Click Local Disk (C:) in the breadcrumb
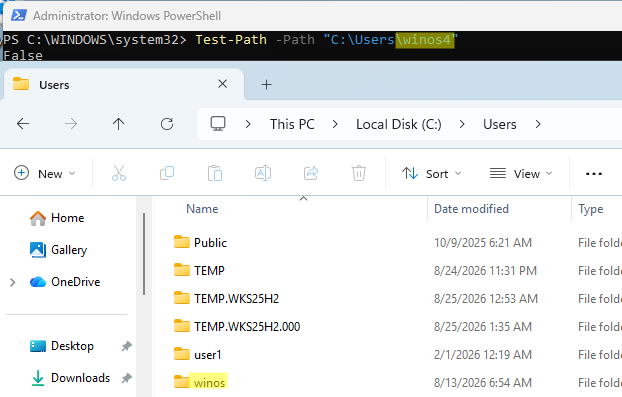This screenshot has width=622, height=397. coord(399,124)
